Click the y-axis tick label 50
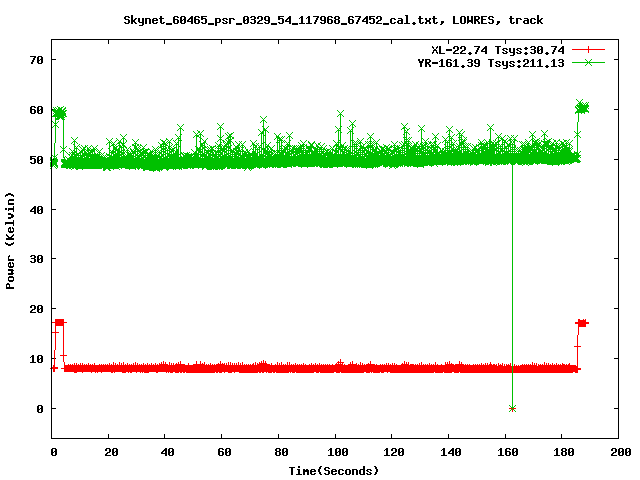The height and width of the screenshot is (480, 640). (36, 160)
